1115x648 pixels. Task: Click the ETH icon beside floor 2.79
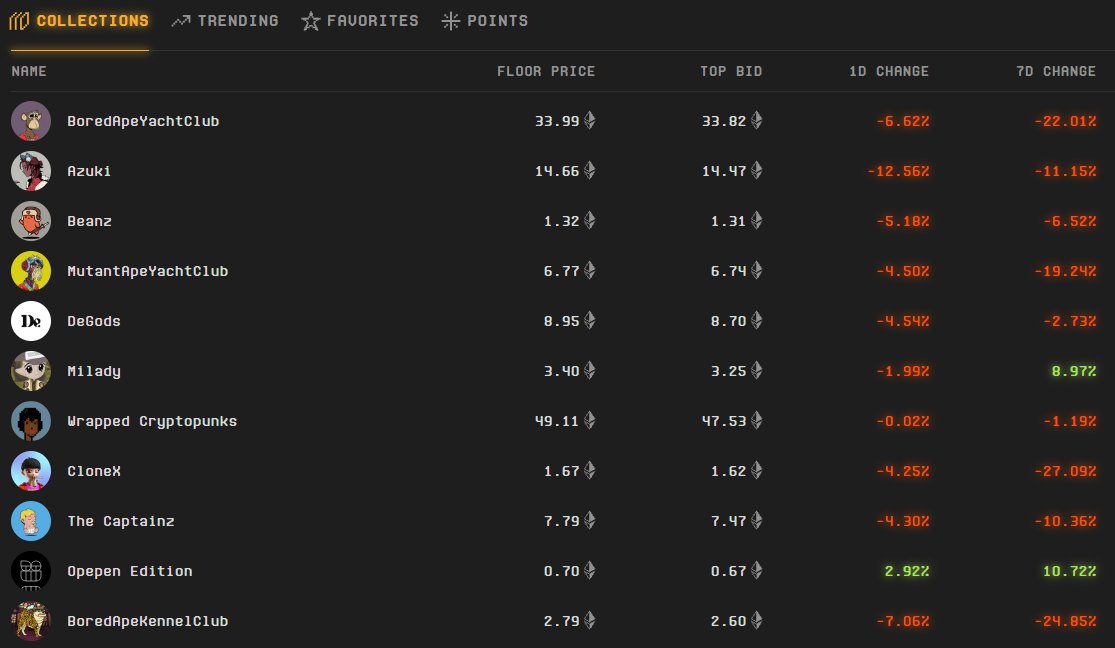tap(589, 620)
